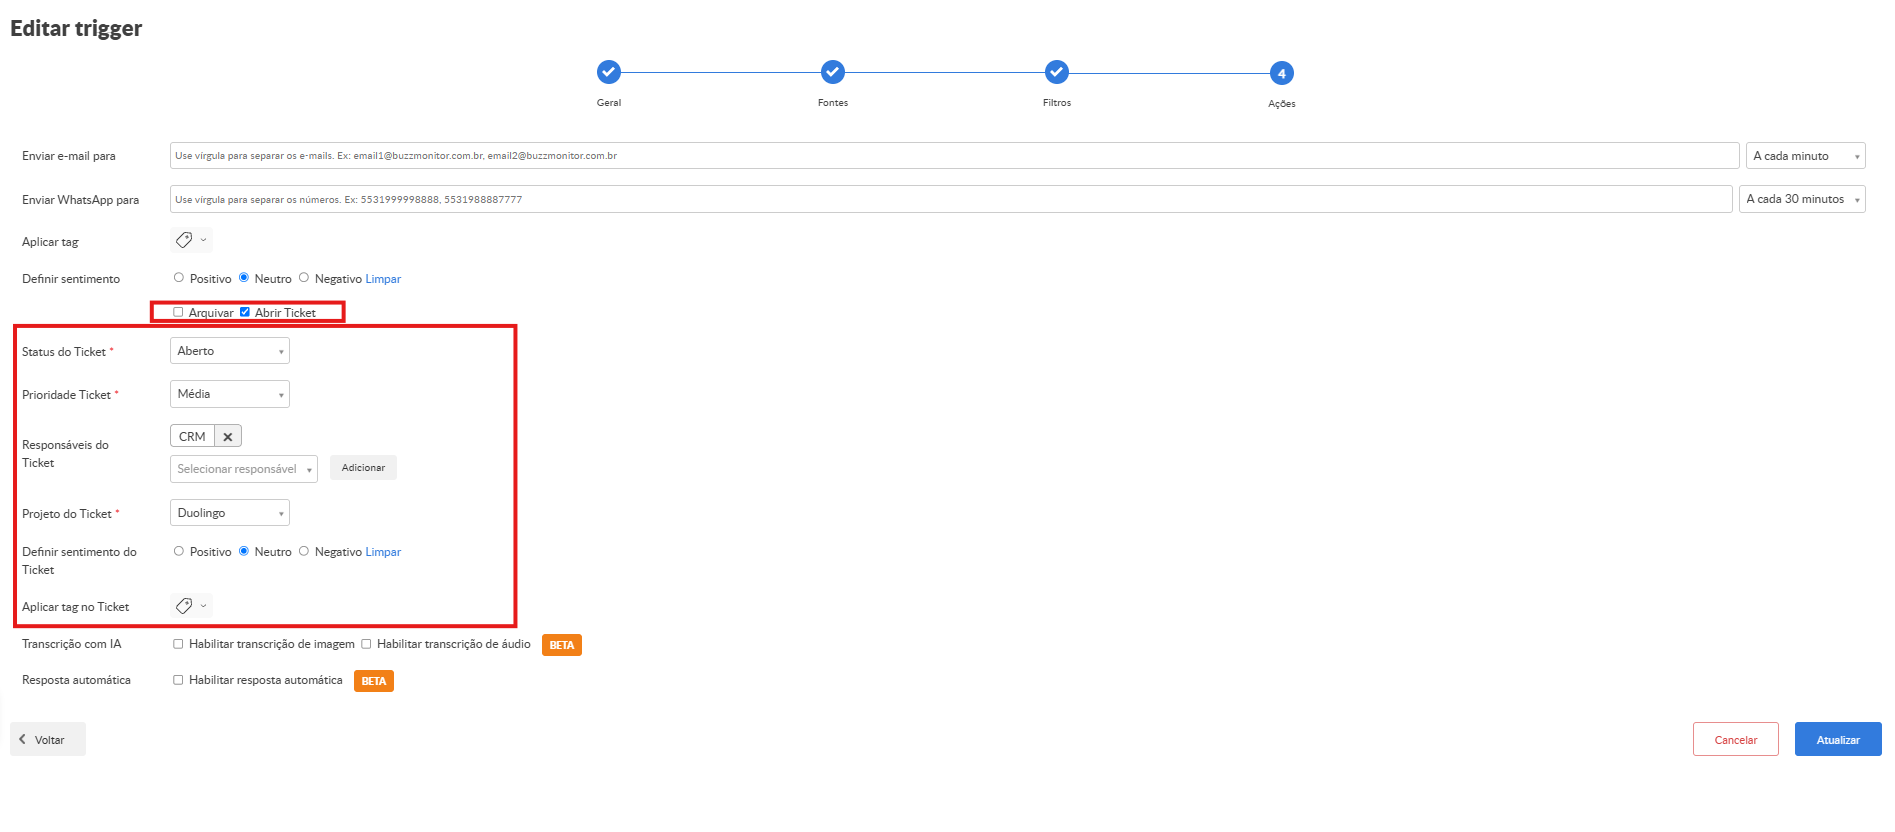
Task: Click the Adicionar button
Action: click(x=363, y=468)
